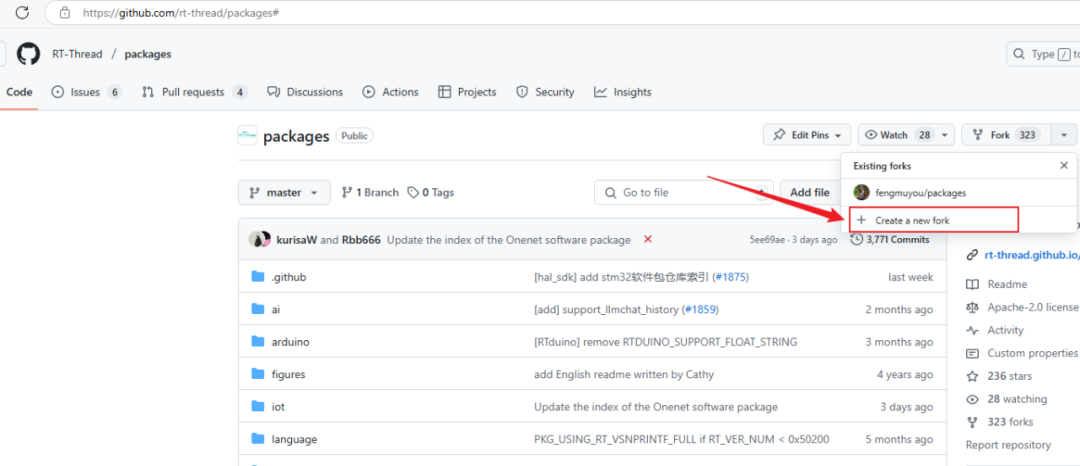1080x466 pixels.
Task: Click the #1859 pull request link
Action: pos(700,309)
